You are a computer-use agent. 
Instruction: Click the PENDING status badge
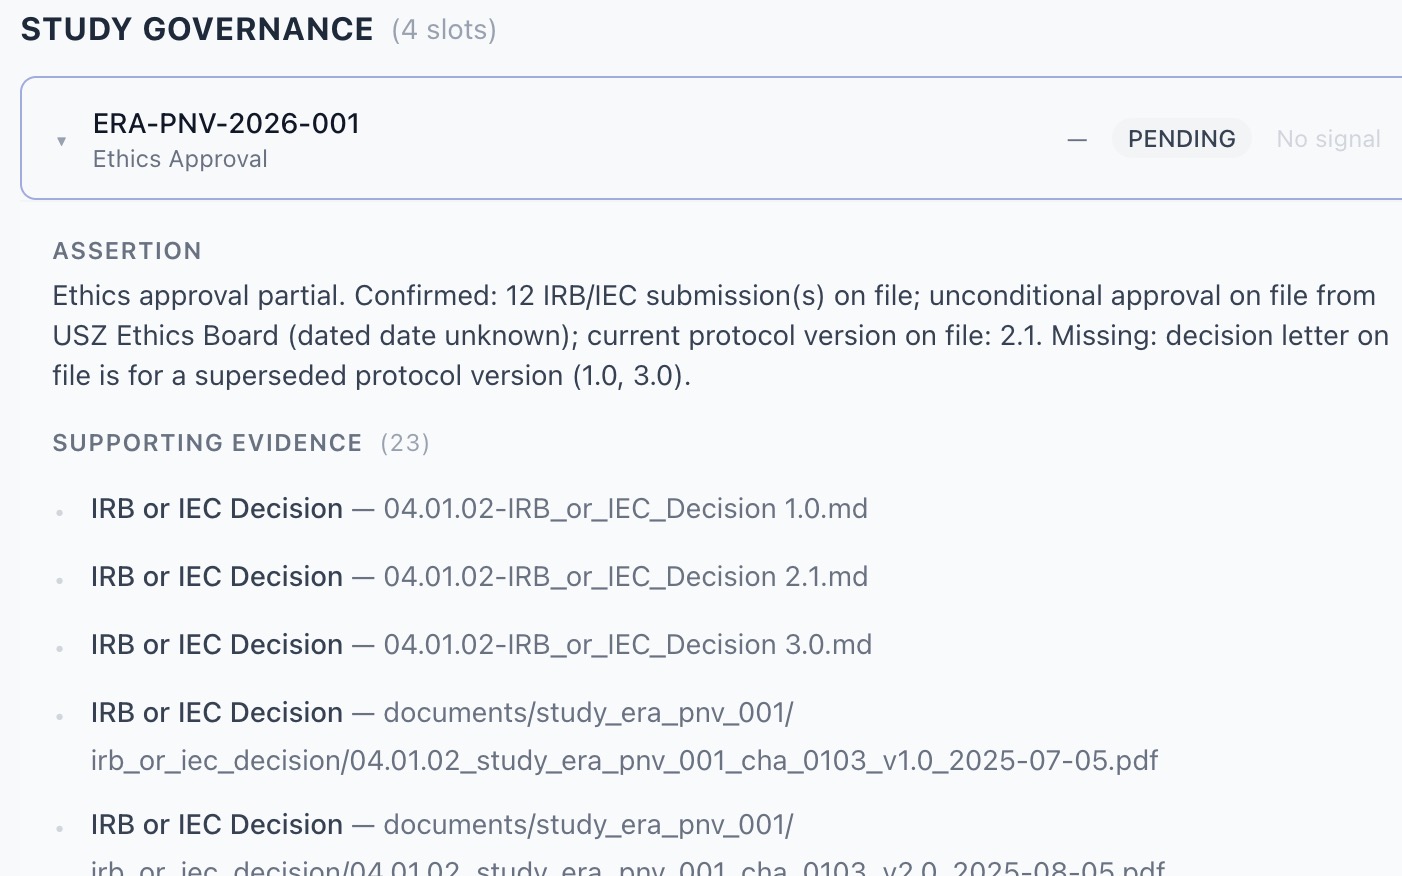(1181, 139)
